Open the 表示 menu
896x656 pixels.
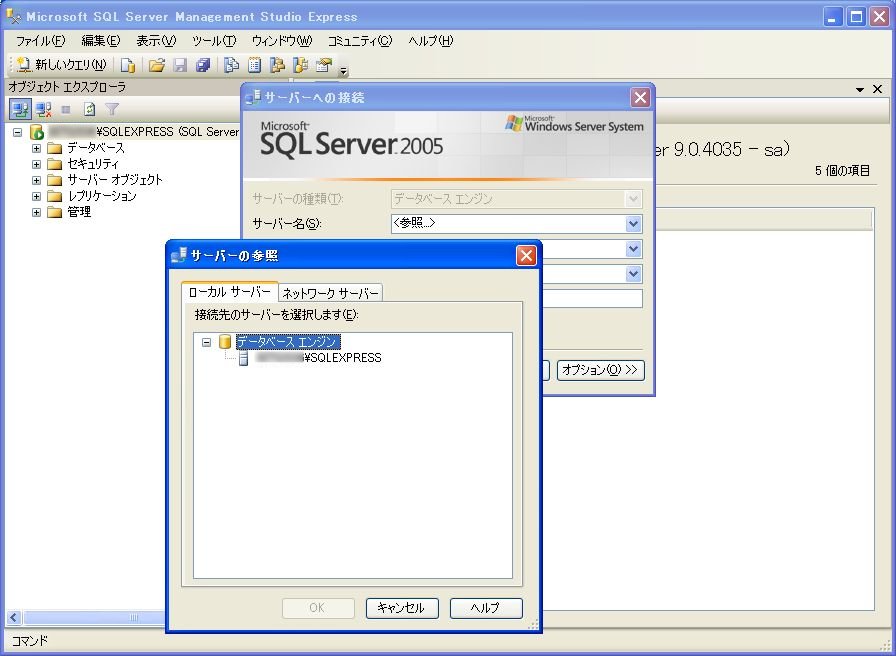(x=156, y=41)
